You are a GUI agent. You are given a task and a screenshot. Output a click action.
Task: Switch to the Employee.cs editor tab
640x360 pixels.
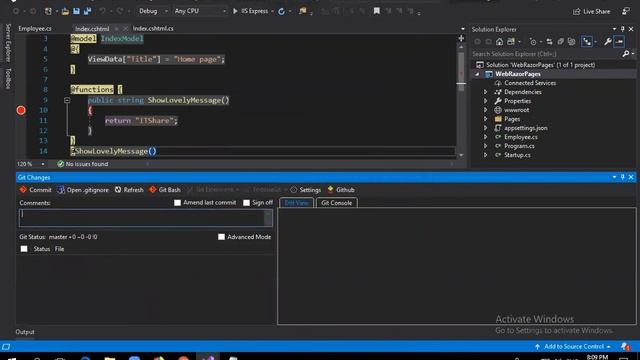tap(35, 29)
